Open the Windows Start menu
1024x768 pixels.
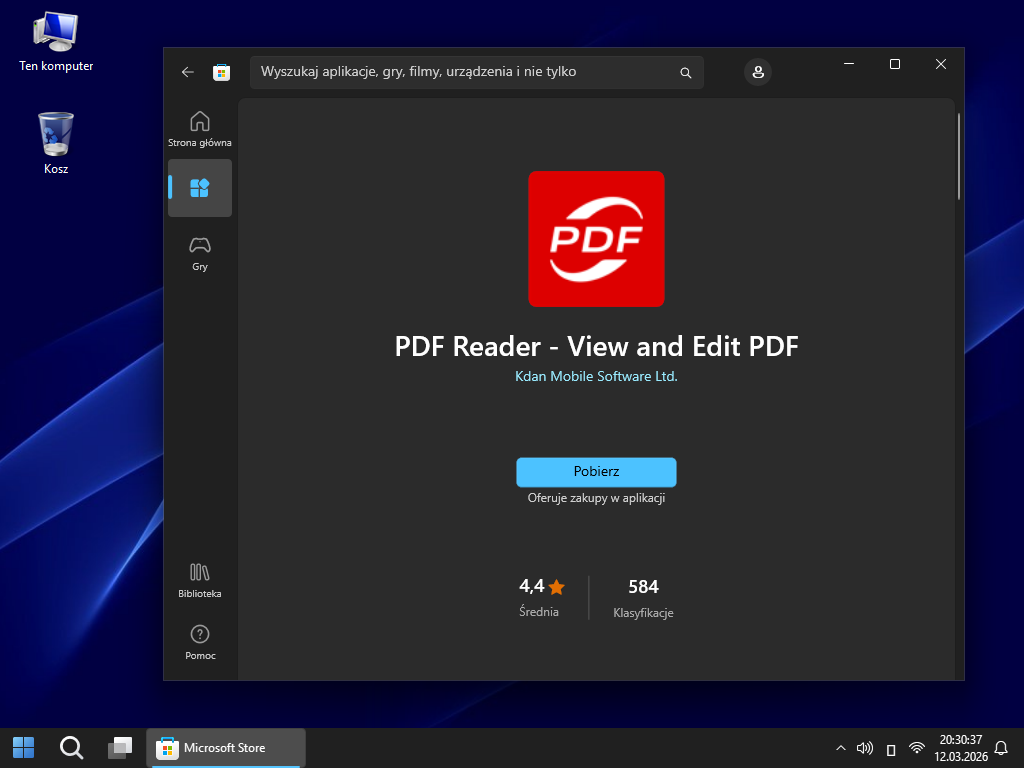(23, 747)
